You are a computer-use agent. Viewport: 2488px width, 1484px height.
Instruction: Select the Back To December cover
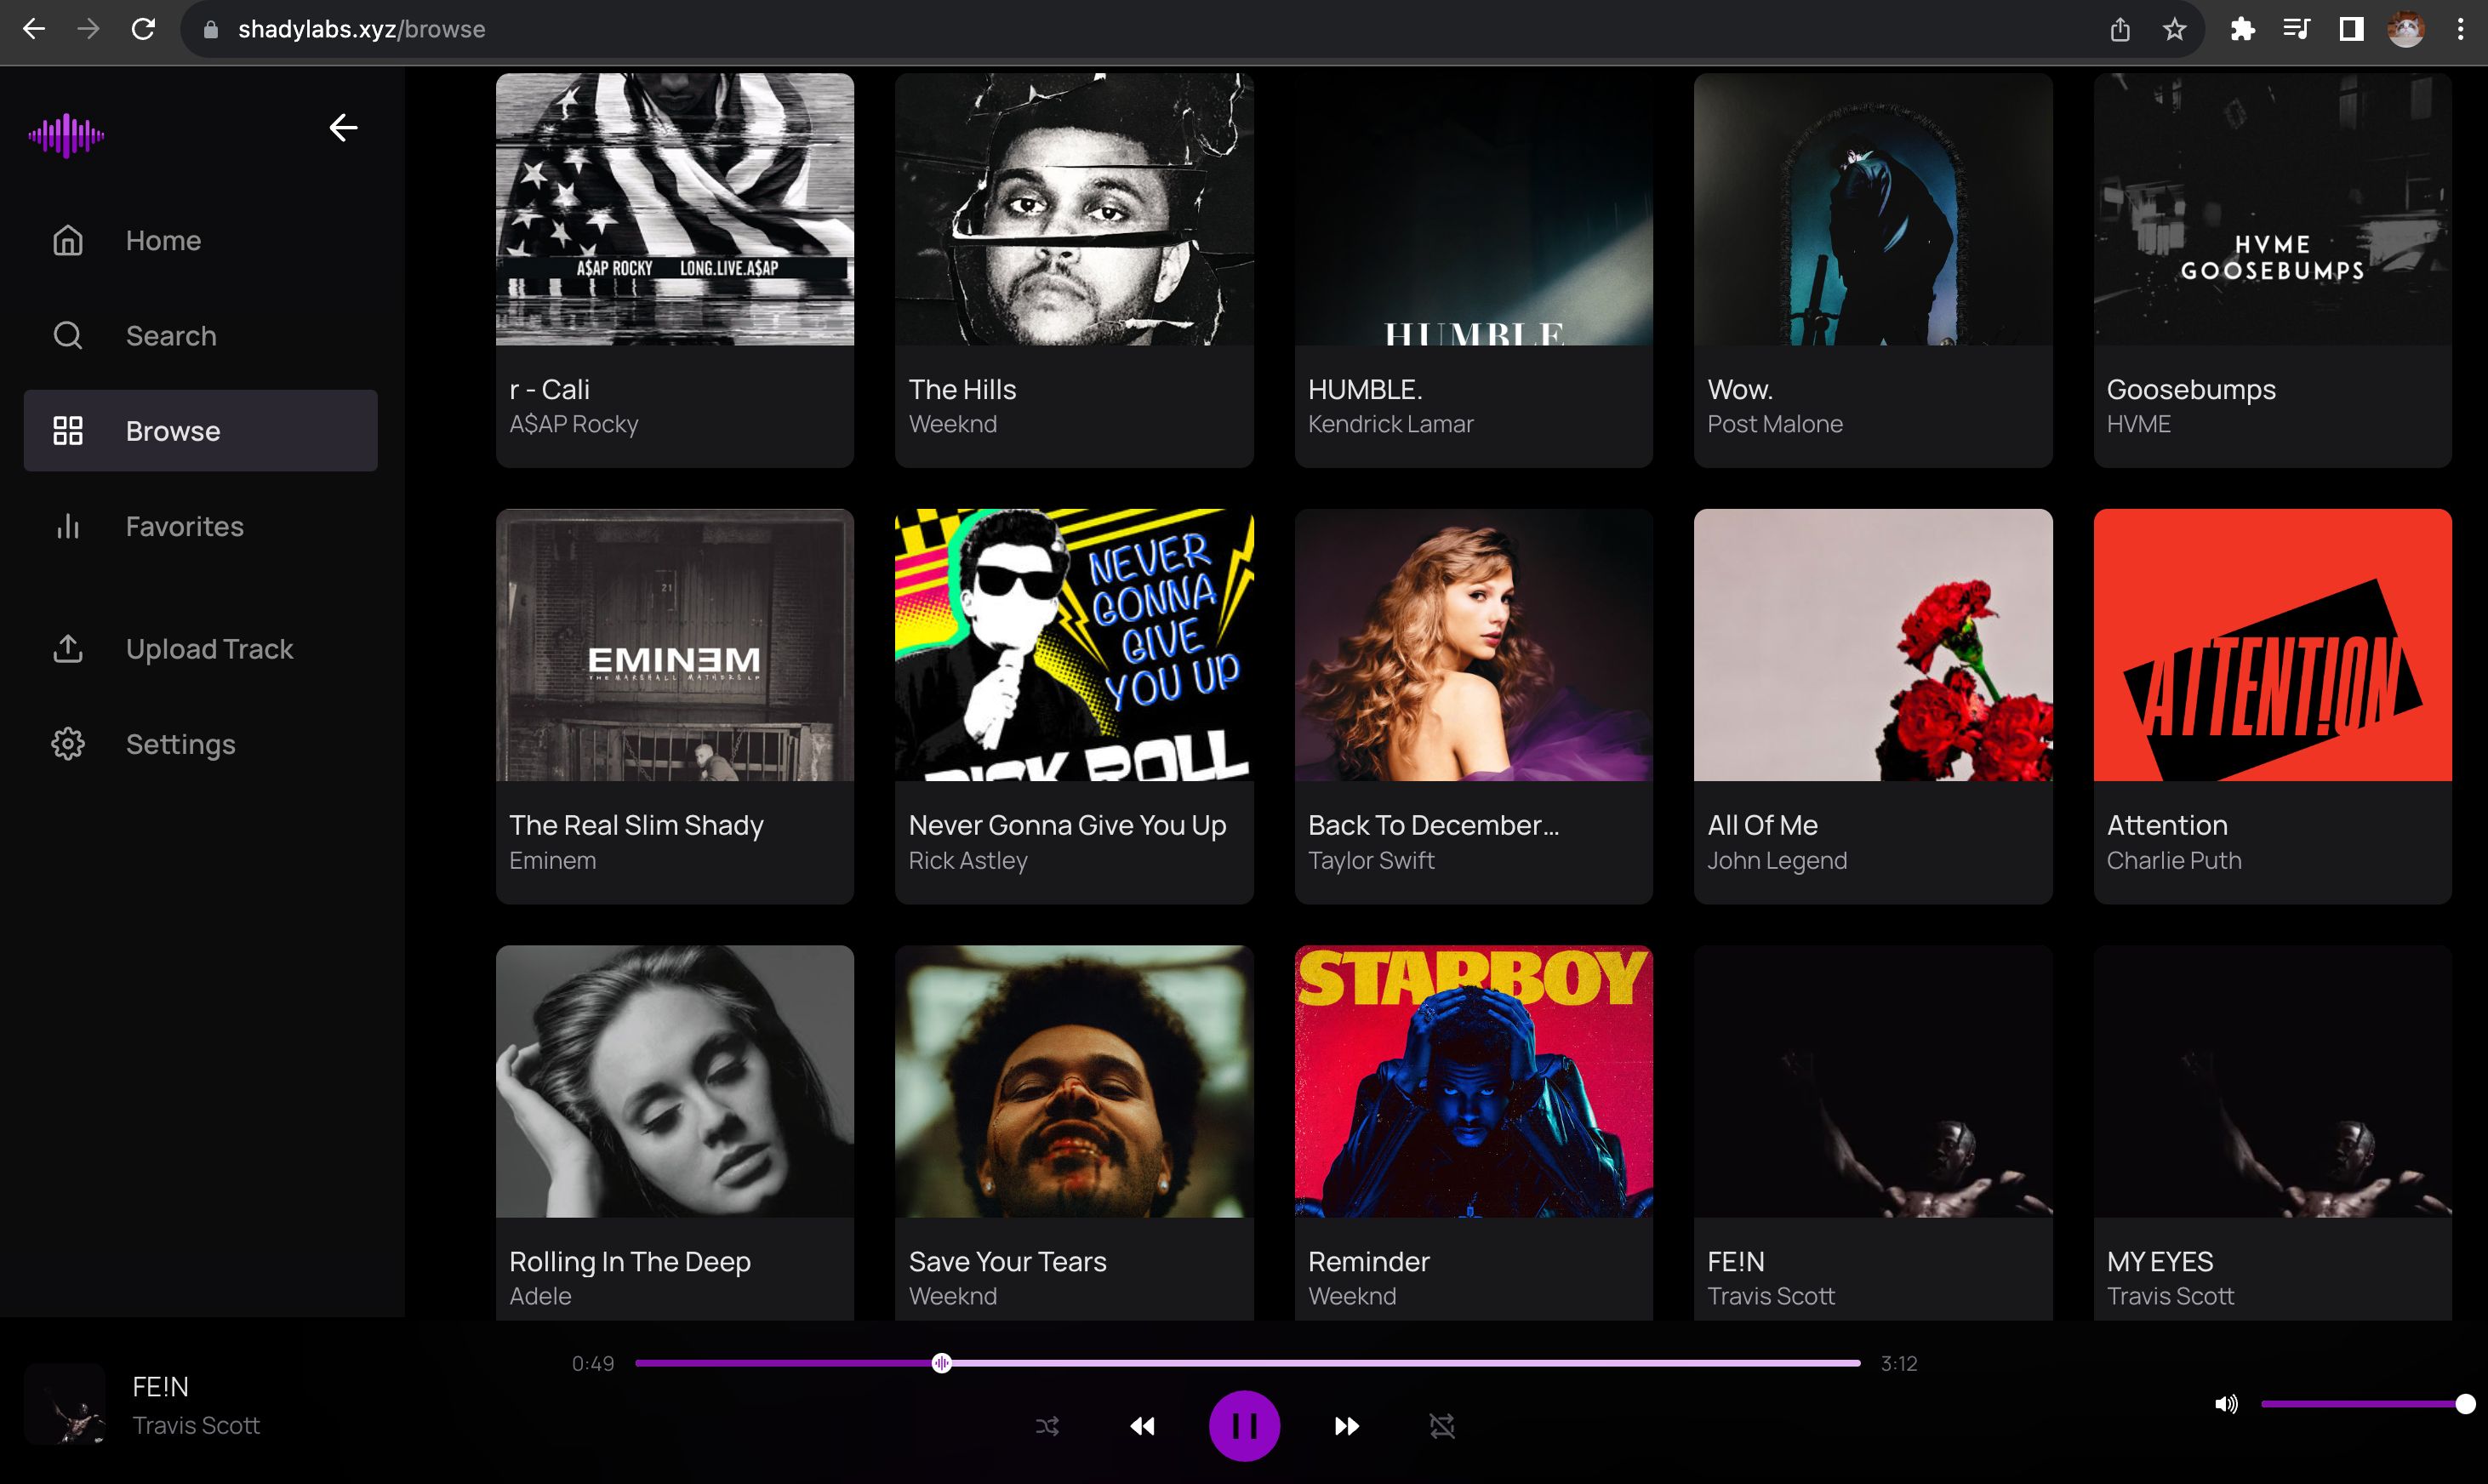[x=1473, y=645]
